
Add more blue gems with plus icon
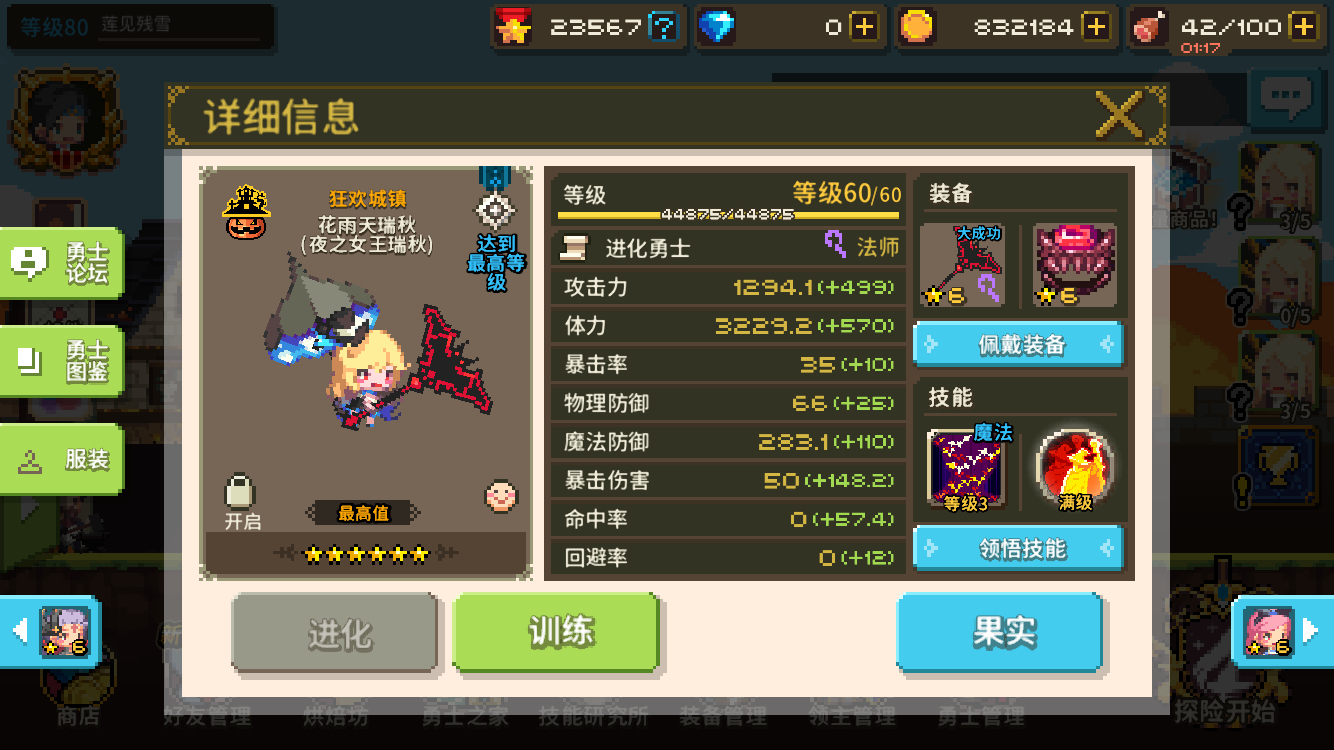coord(864,27)
